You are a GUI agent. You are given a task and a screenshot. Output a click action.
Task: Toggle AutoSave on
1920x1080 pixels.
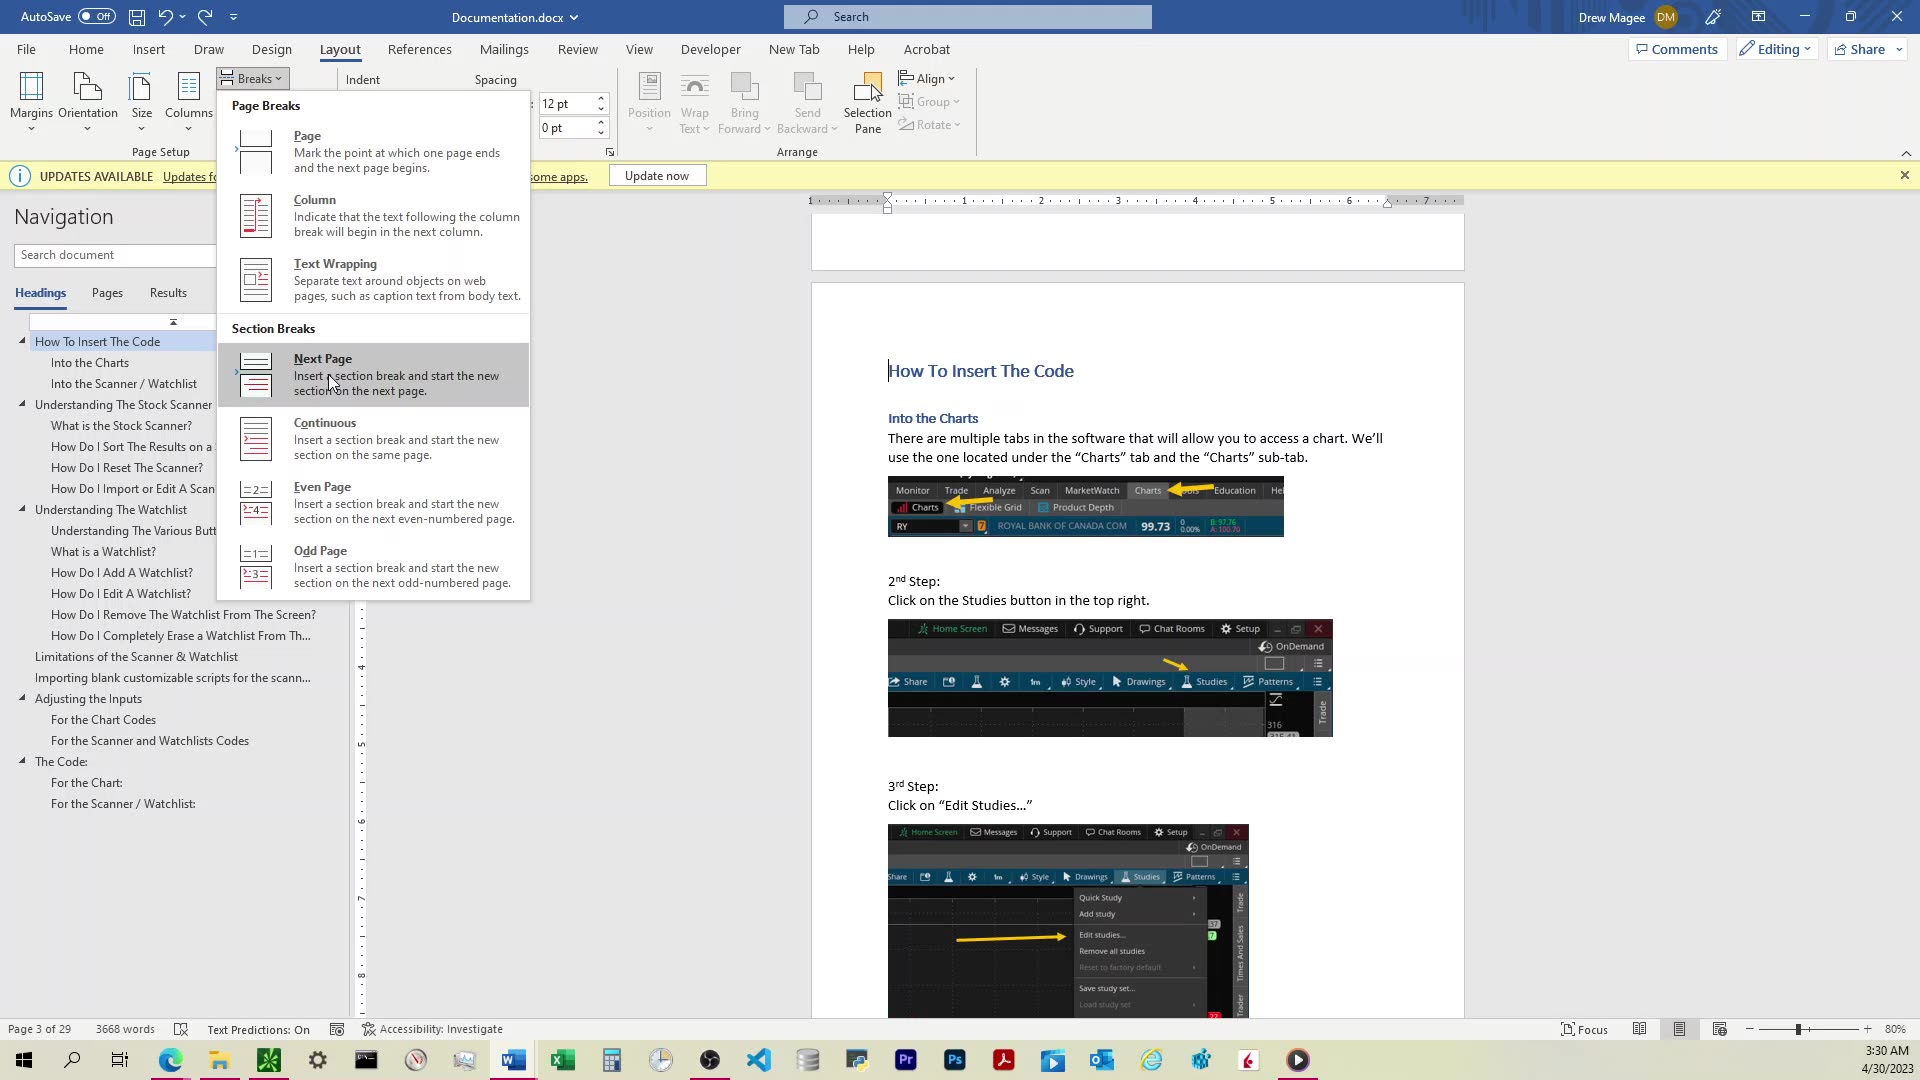(67, 16)
